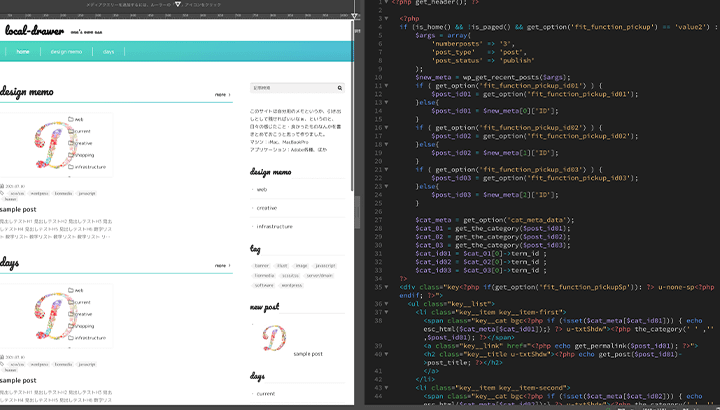
Task: Click the media query funnel icon on ruler
Action: tap(355, 18)
